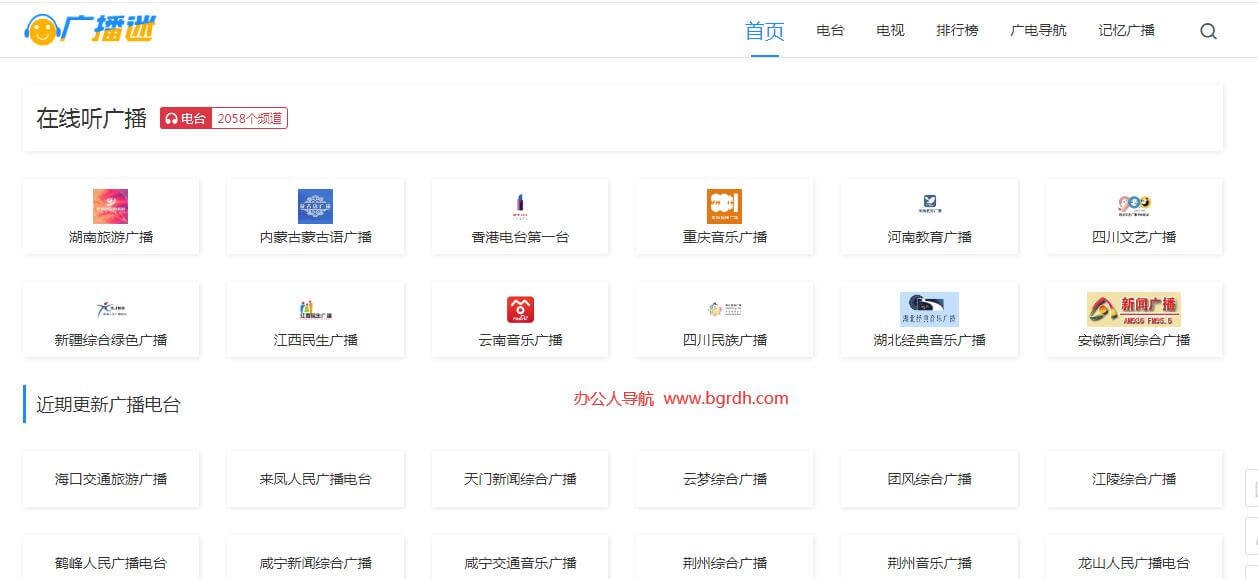The width and height of the screenshot is (1258, 579).
Task: Click the red 电台 2058个频道 badge
Action: pos(224,118)
